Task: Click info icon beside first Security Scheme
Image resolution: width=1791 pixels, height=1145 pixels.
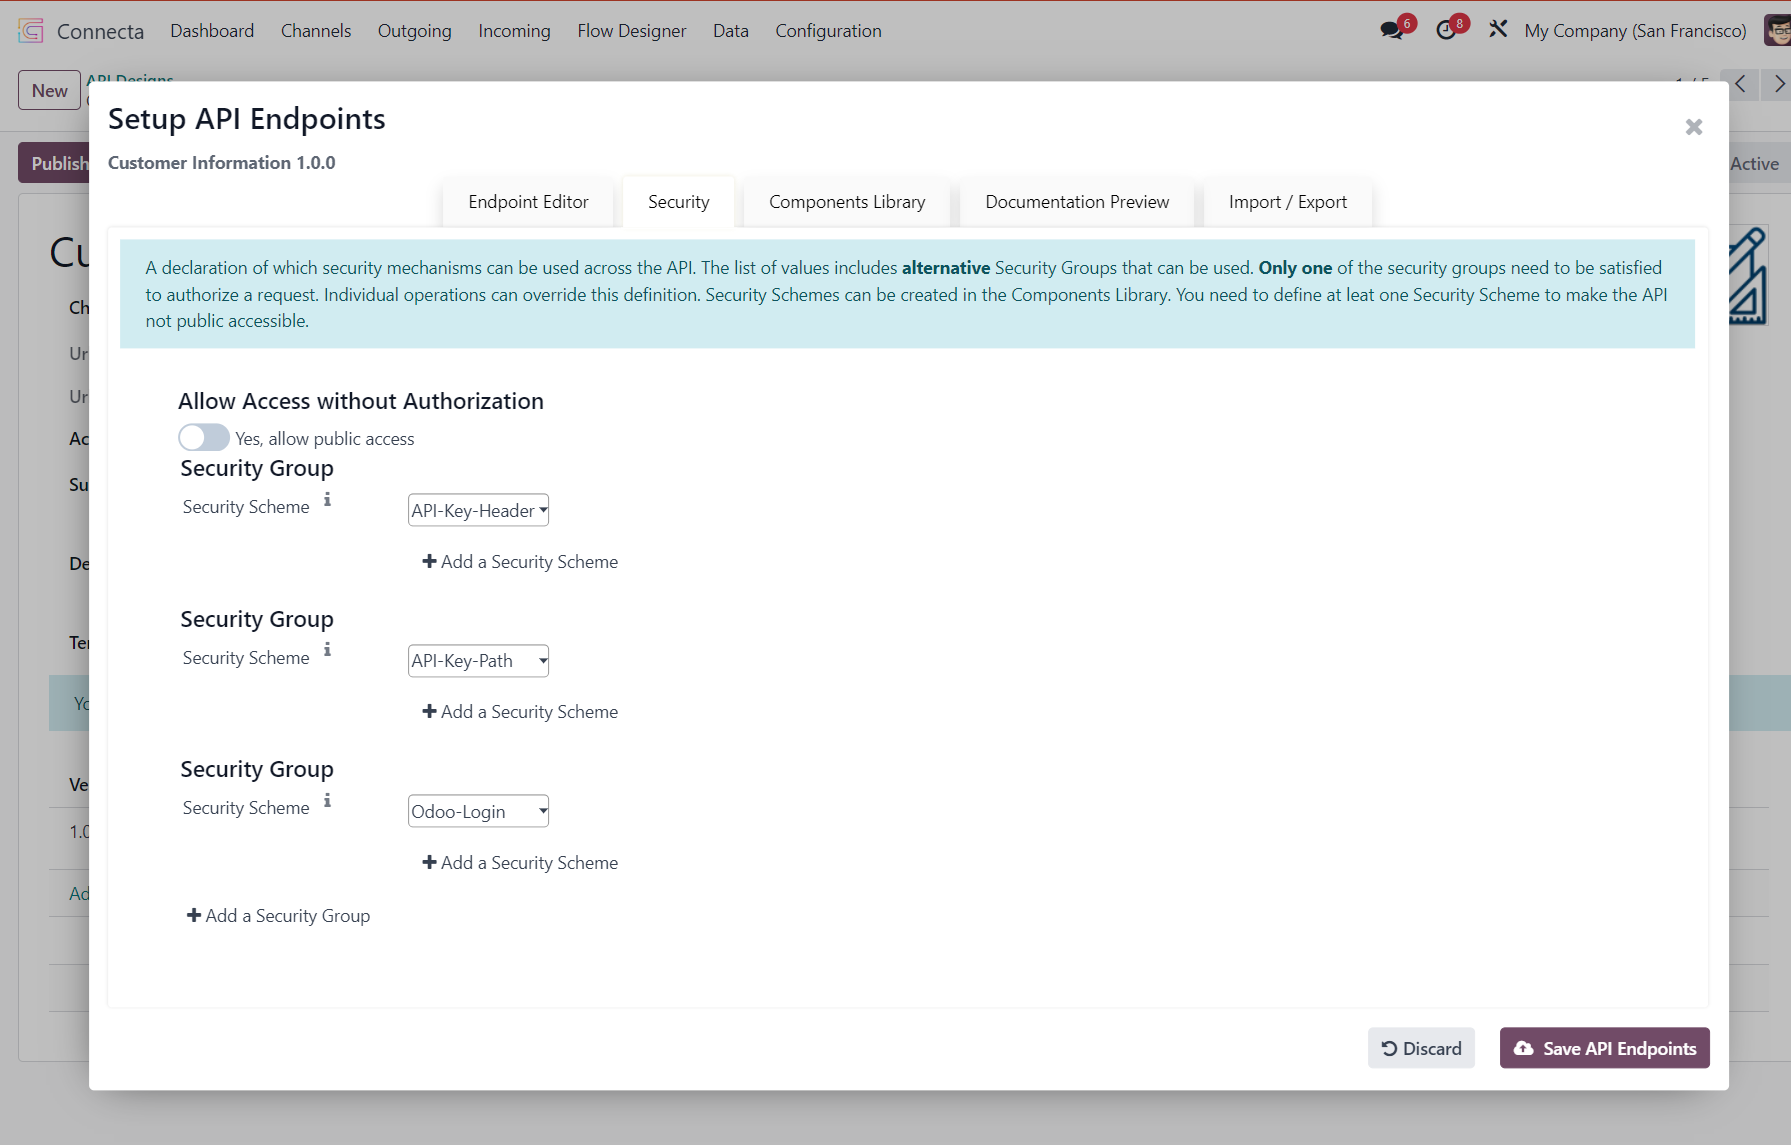Action: point(327,499)
